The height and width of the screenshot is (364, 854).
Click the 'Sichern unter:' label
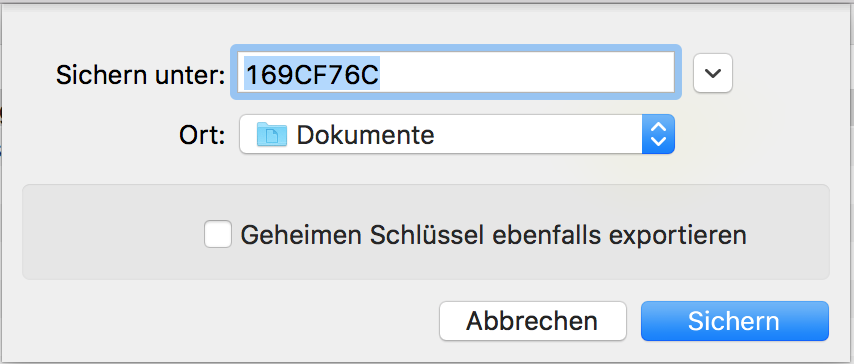[x=141, y=74]
